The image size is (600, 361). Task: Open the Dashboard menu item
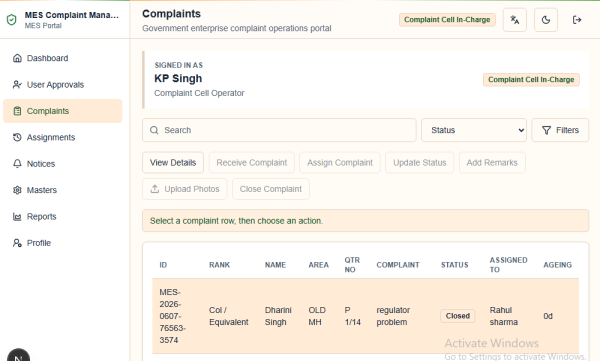coord(63,58)
